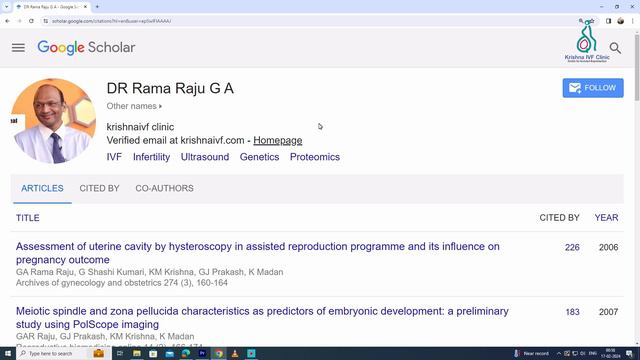Select the Genetics interest tag

[x=259, y=157]
